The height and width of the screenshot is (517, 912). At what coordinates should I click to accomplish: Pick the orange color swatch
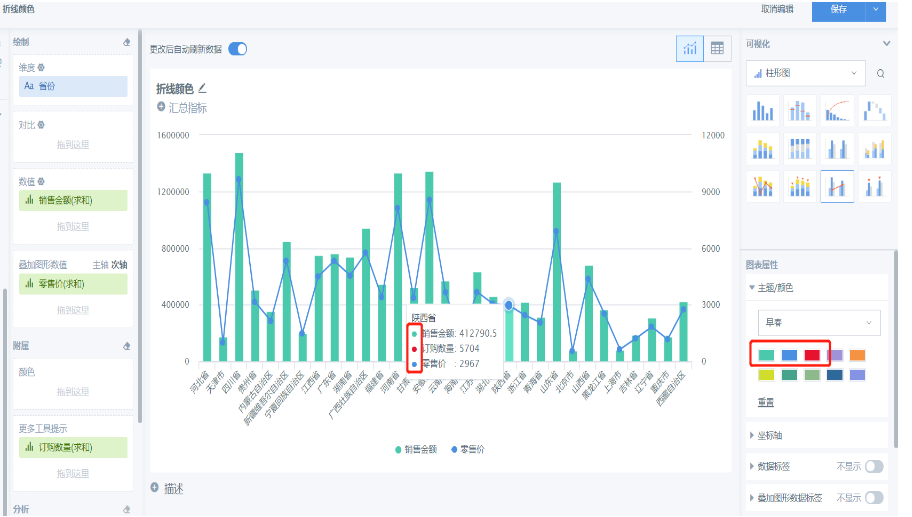click(857, 355)
